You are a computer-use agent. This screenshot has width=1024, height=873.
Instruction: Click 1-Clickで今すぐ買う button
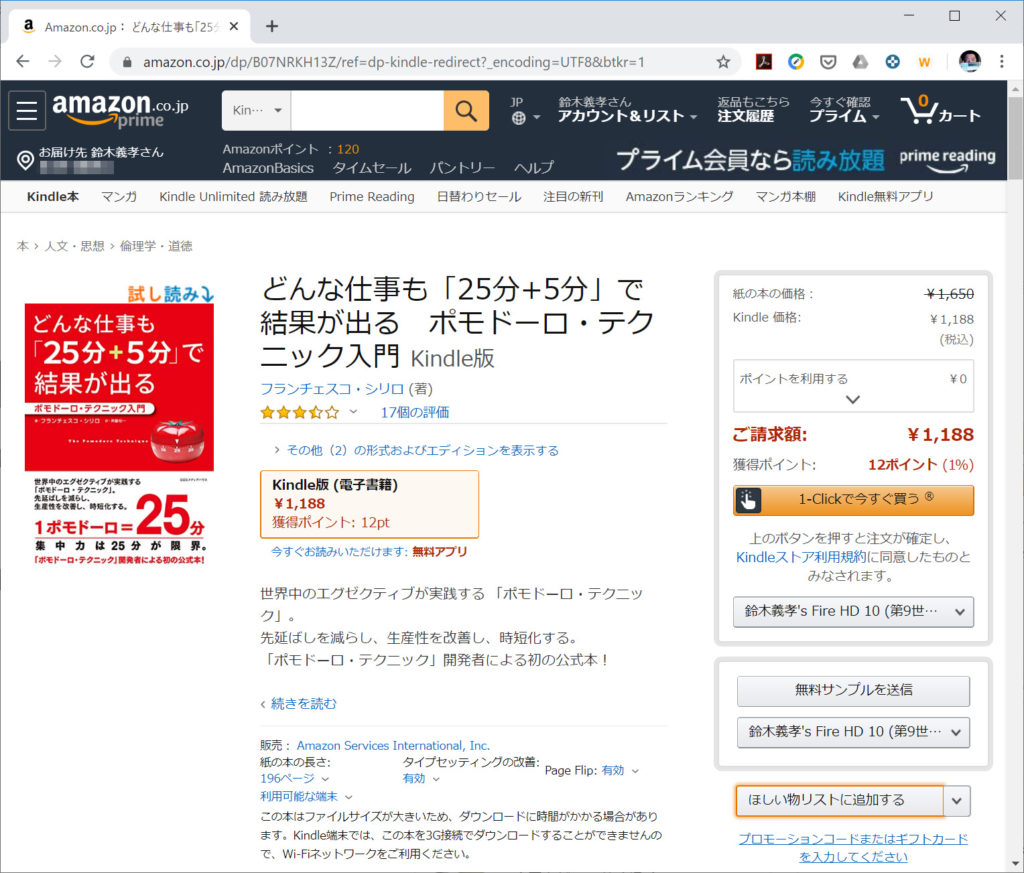pos(853,500)
